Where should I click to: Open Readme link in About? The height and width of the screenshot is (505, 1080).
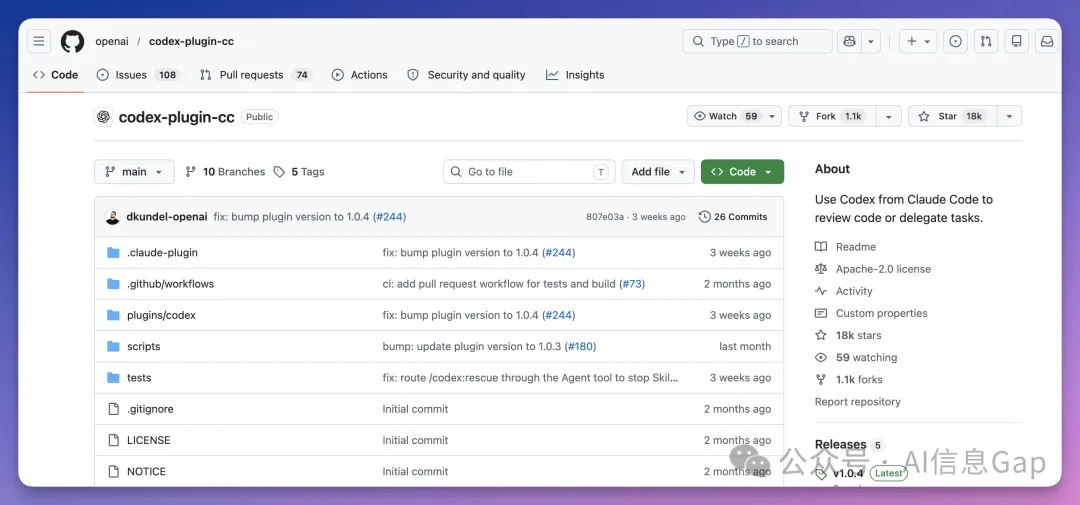tap(846, 247)
